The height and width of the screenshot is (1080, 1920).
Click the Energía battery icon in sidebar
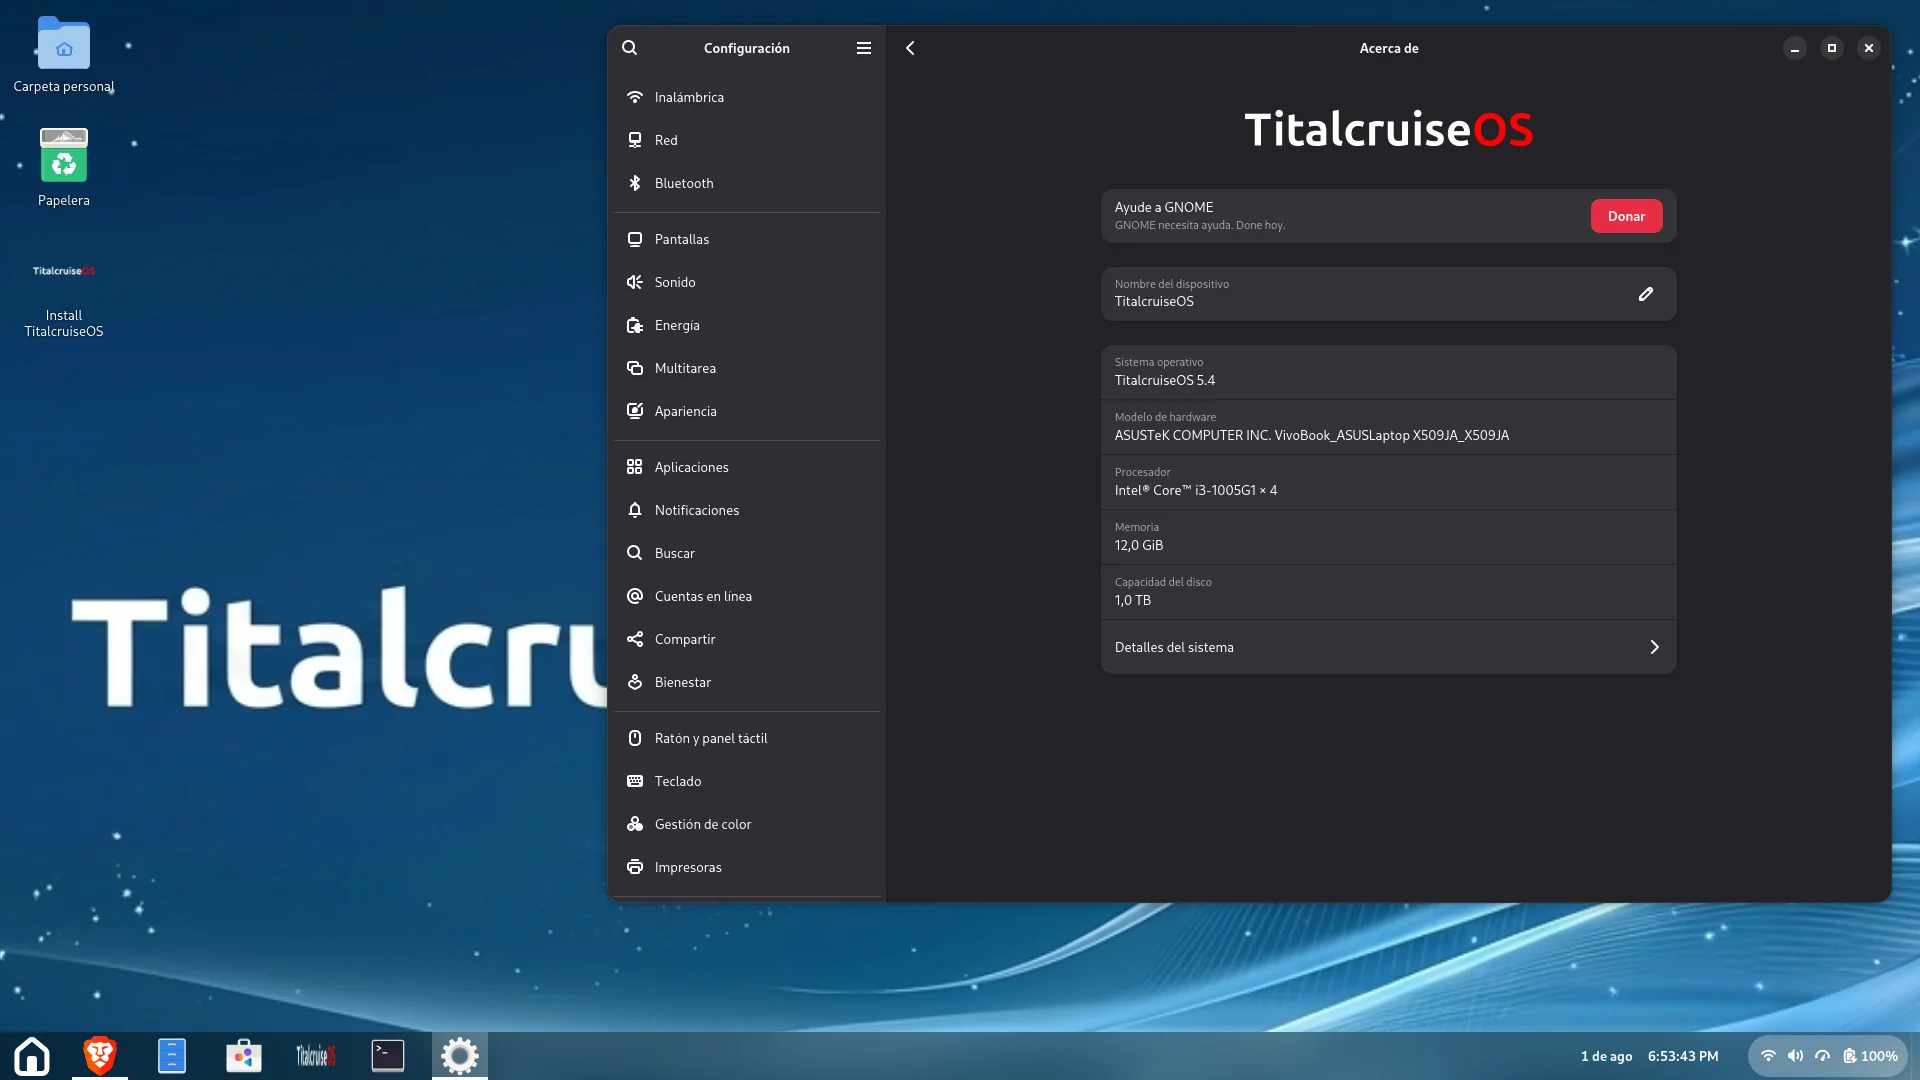pos(635,325)
